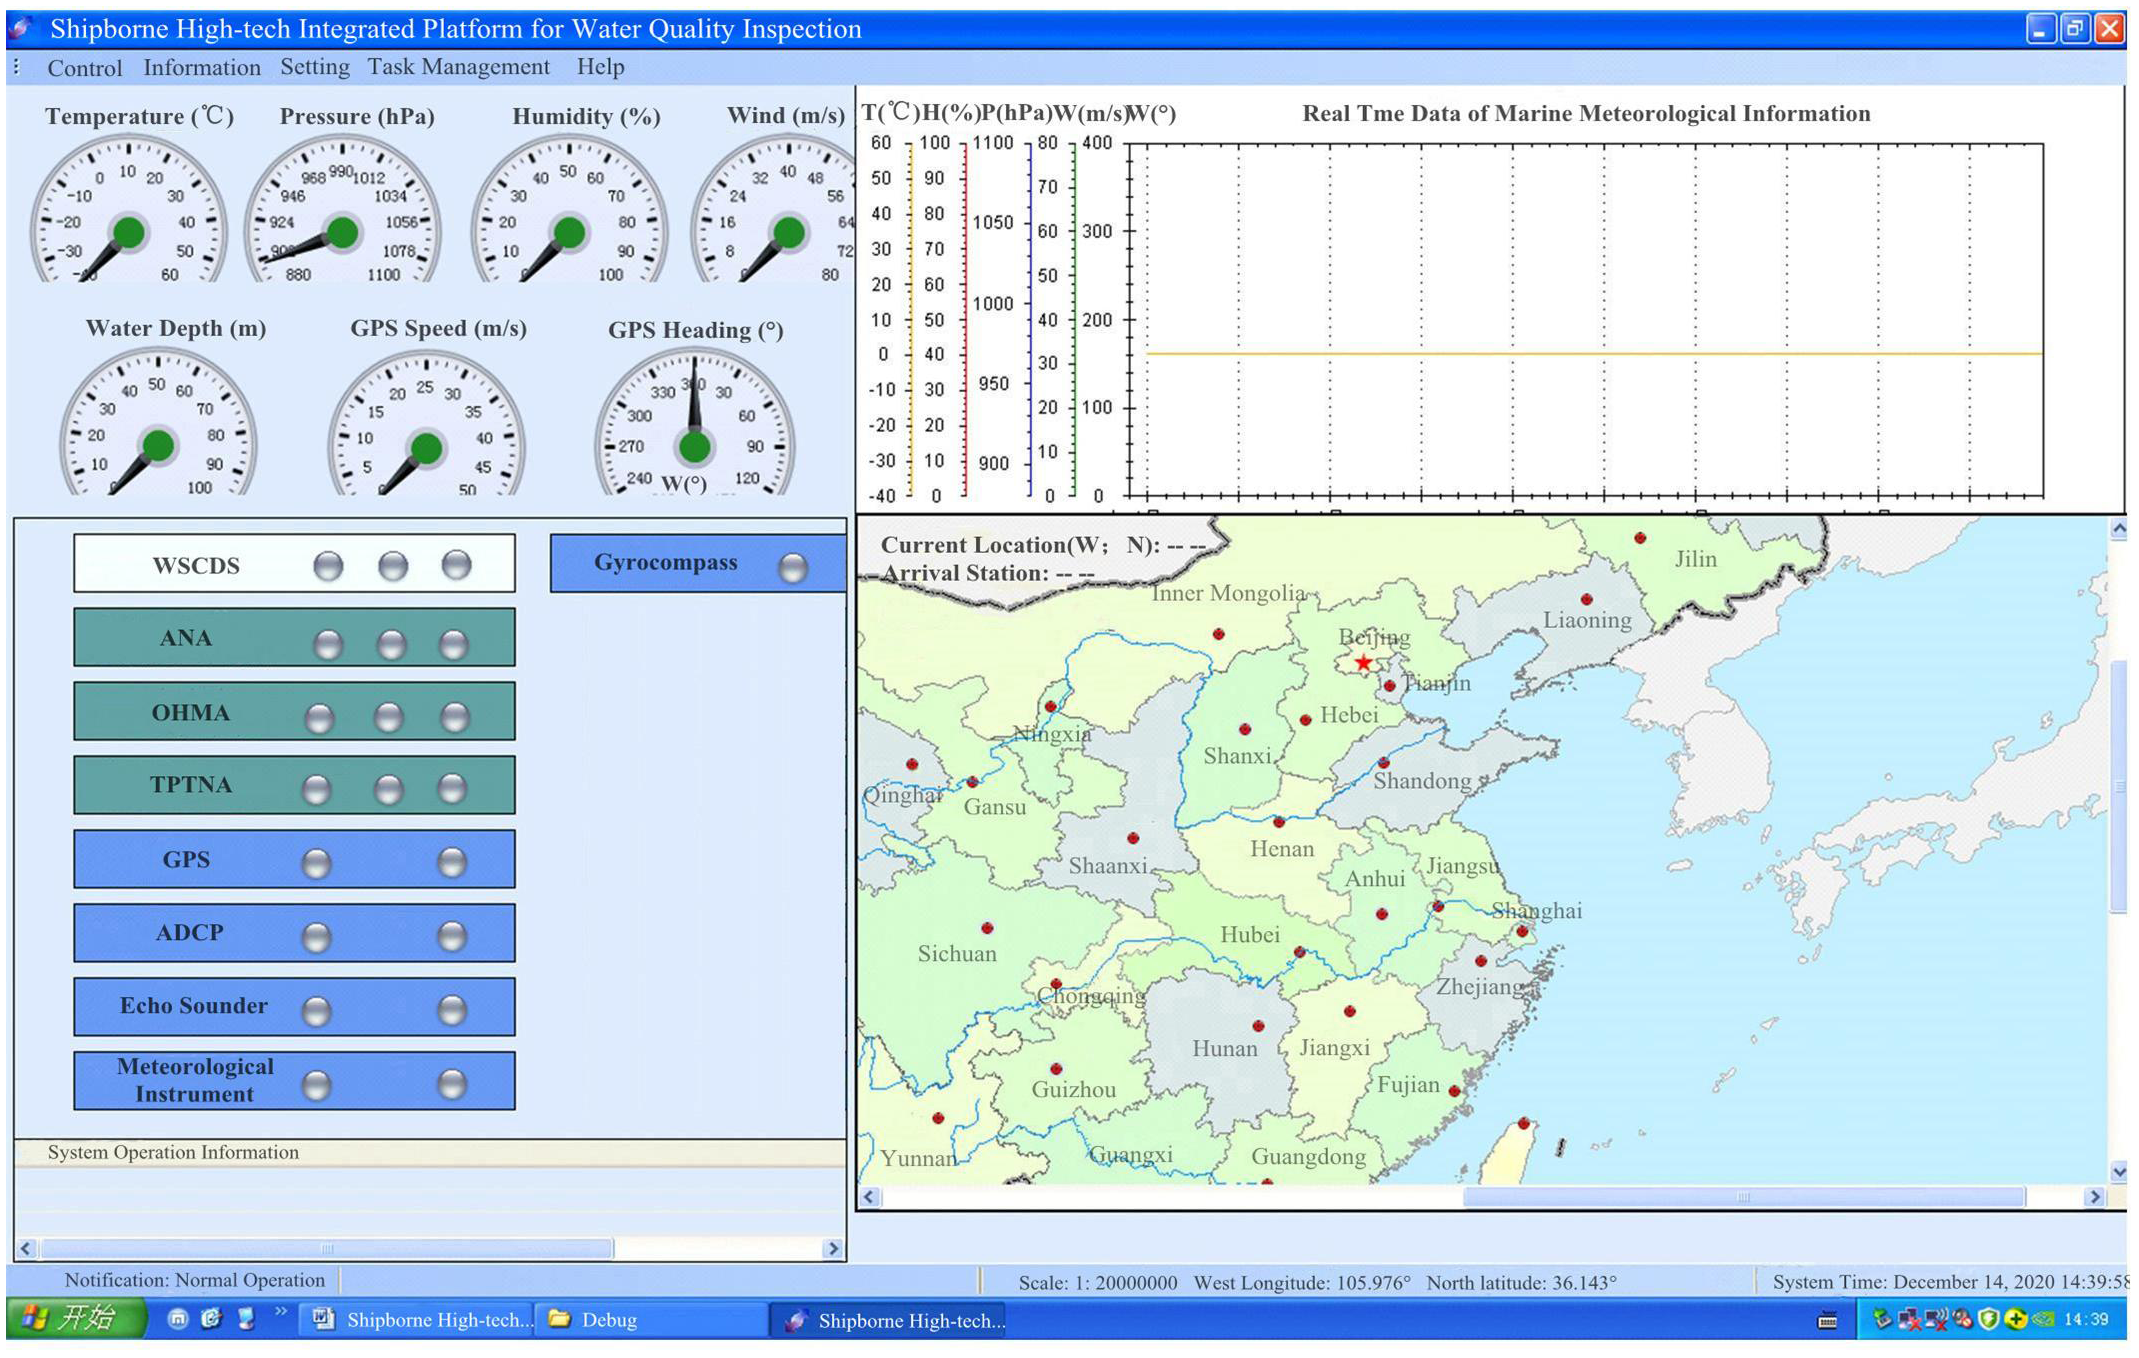Click the Echo Sounder button
Viewport: 2139px width, 1358px height.
click(193, 1006)
